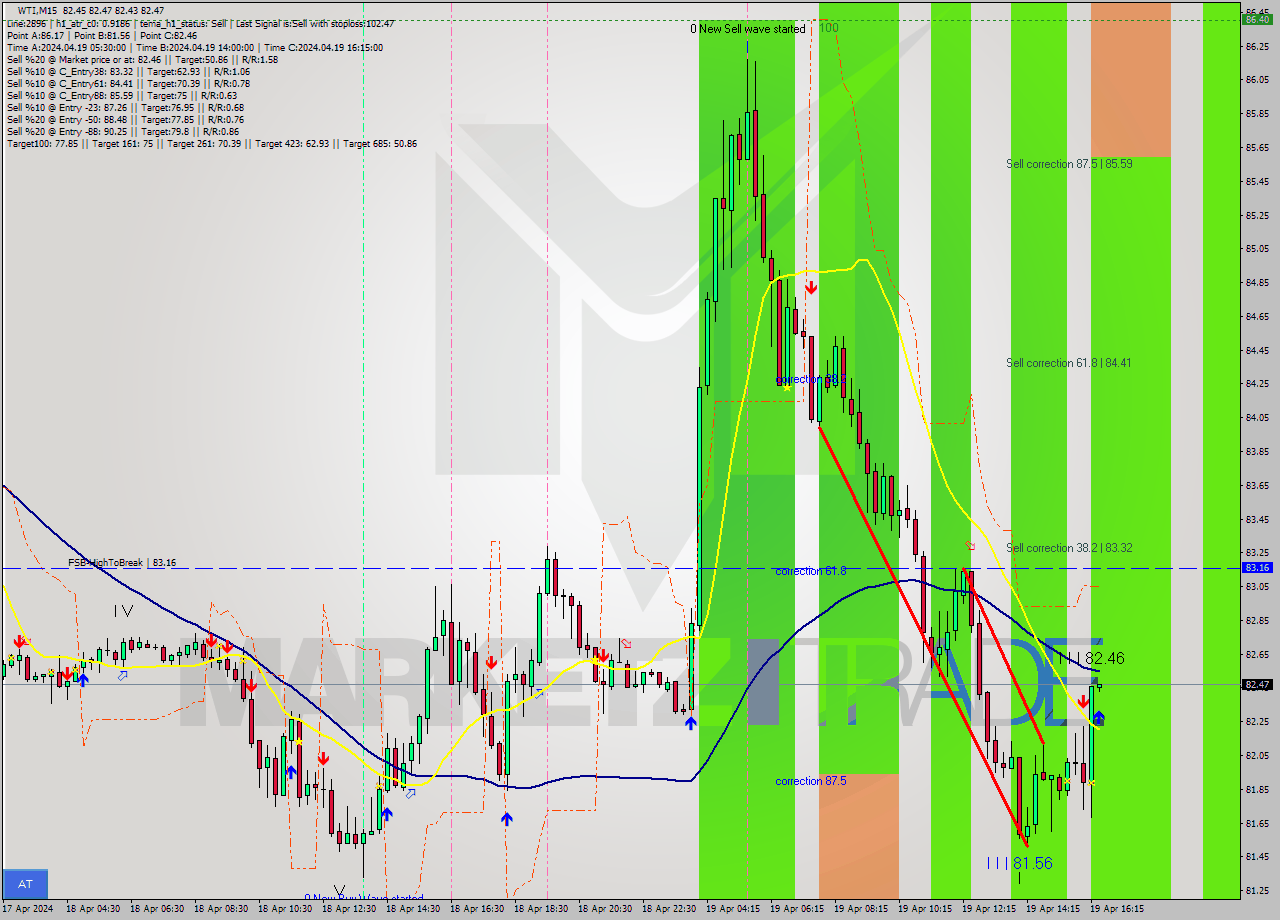This screenshot has height=920, width=1280.
Task: Click the blue buy arrow below the 18 Apr 22:30 breakout candle
Action: point(691,723)
